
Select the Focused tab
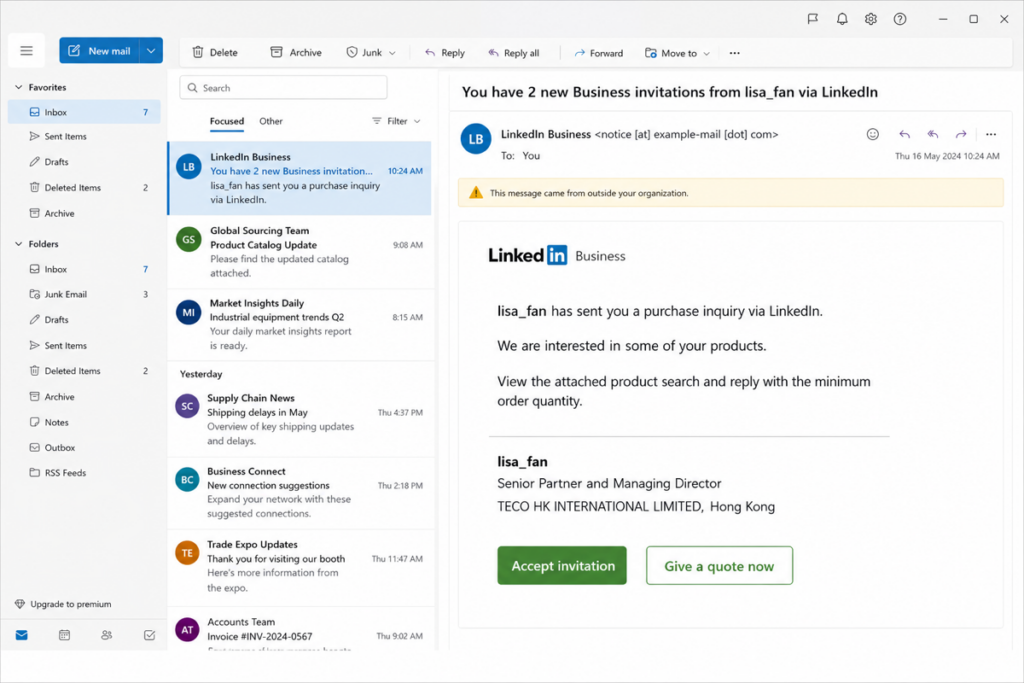227,121
